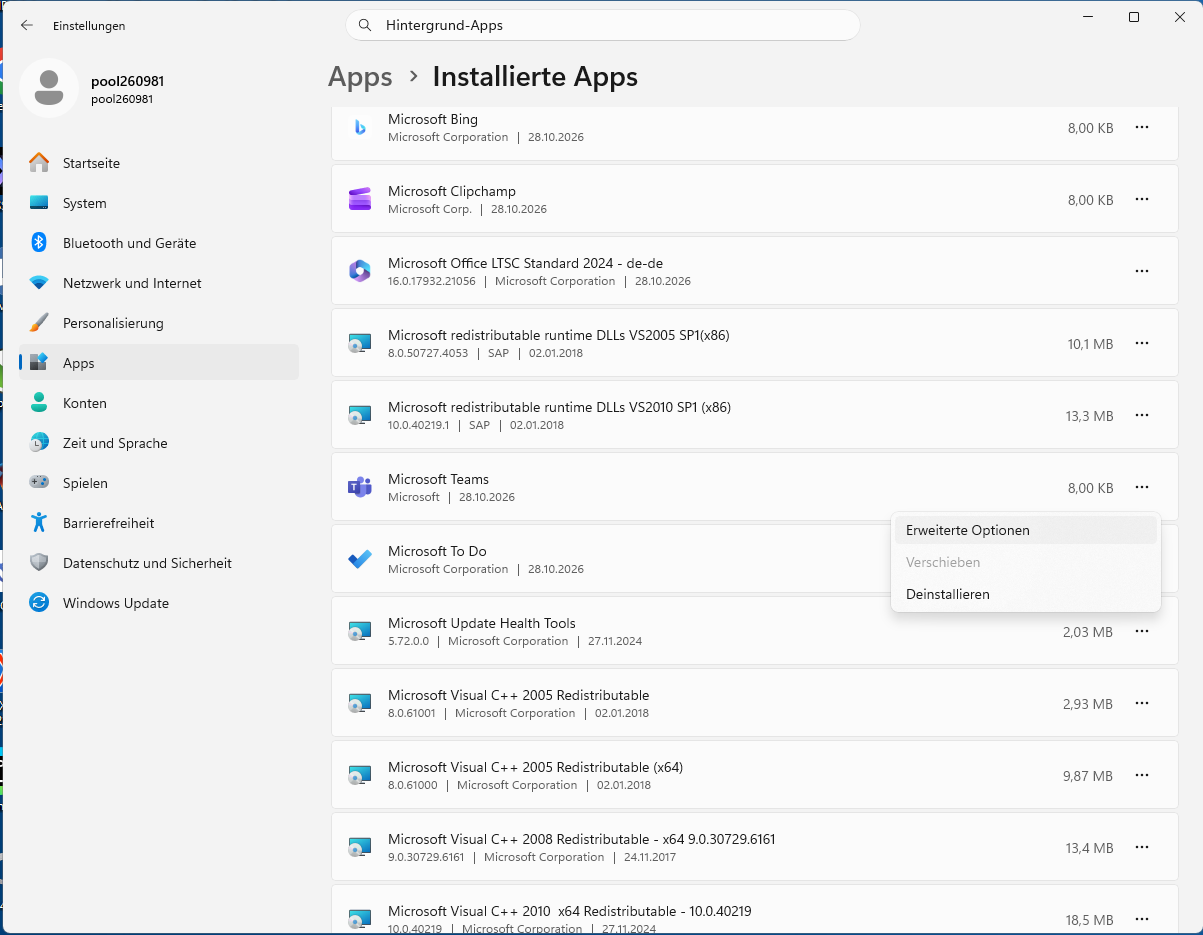Click the 13,3 MB size value
Screen dimensions: 1203x935
tap(1090, 416)
